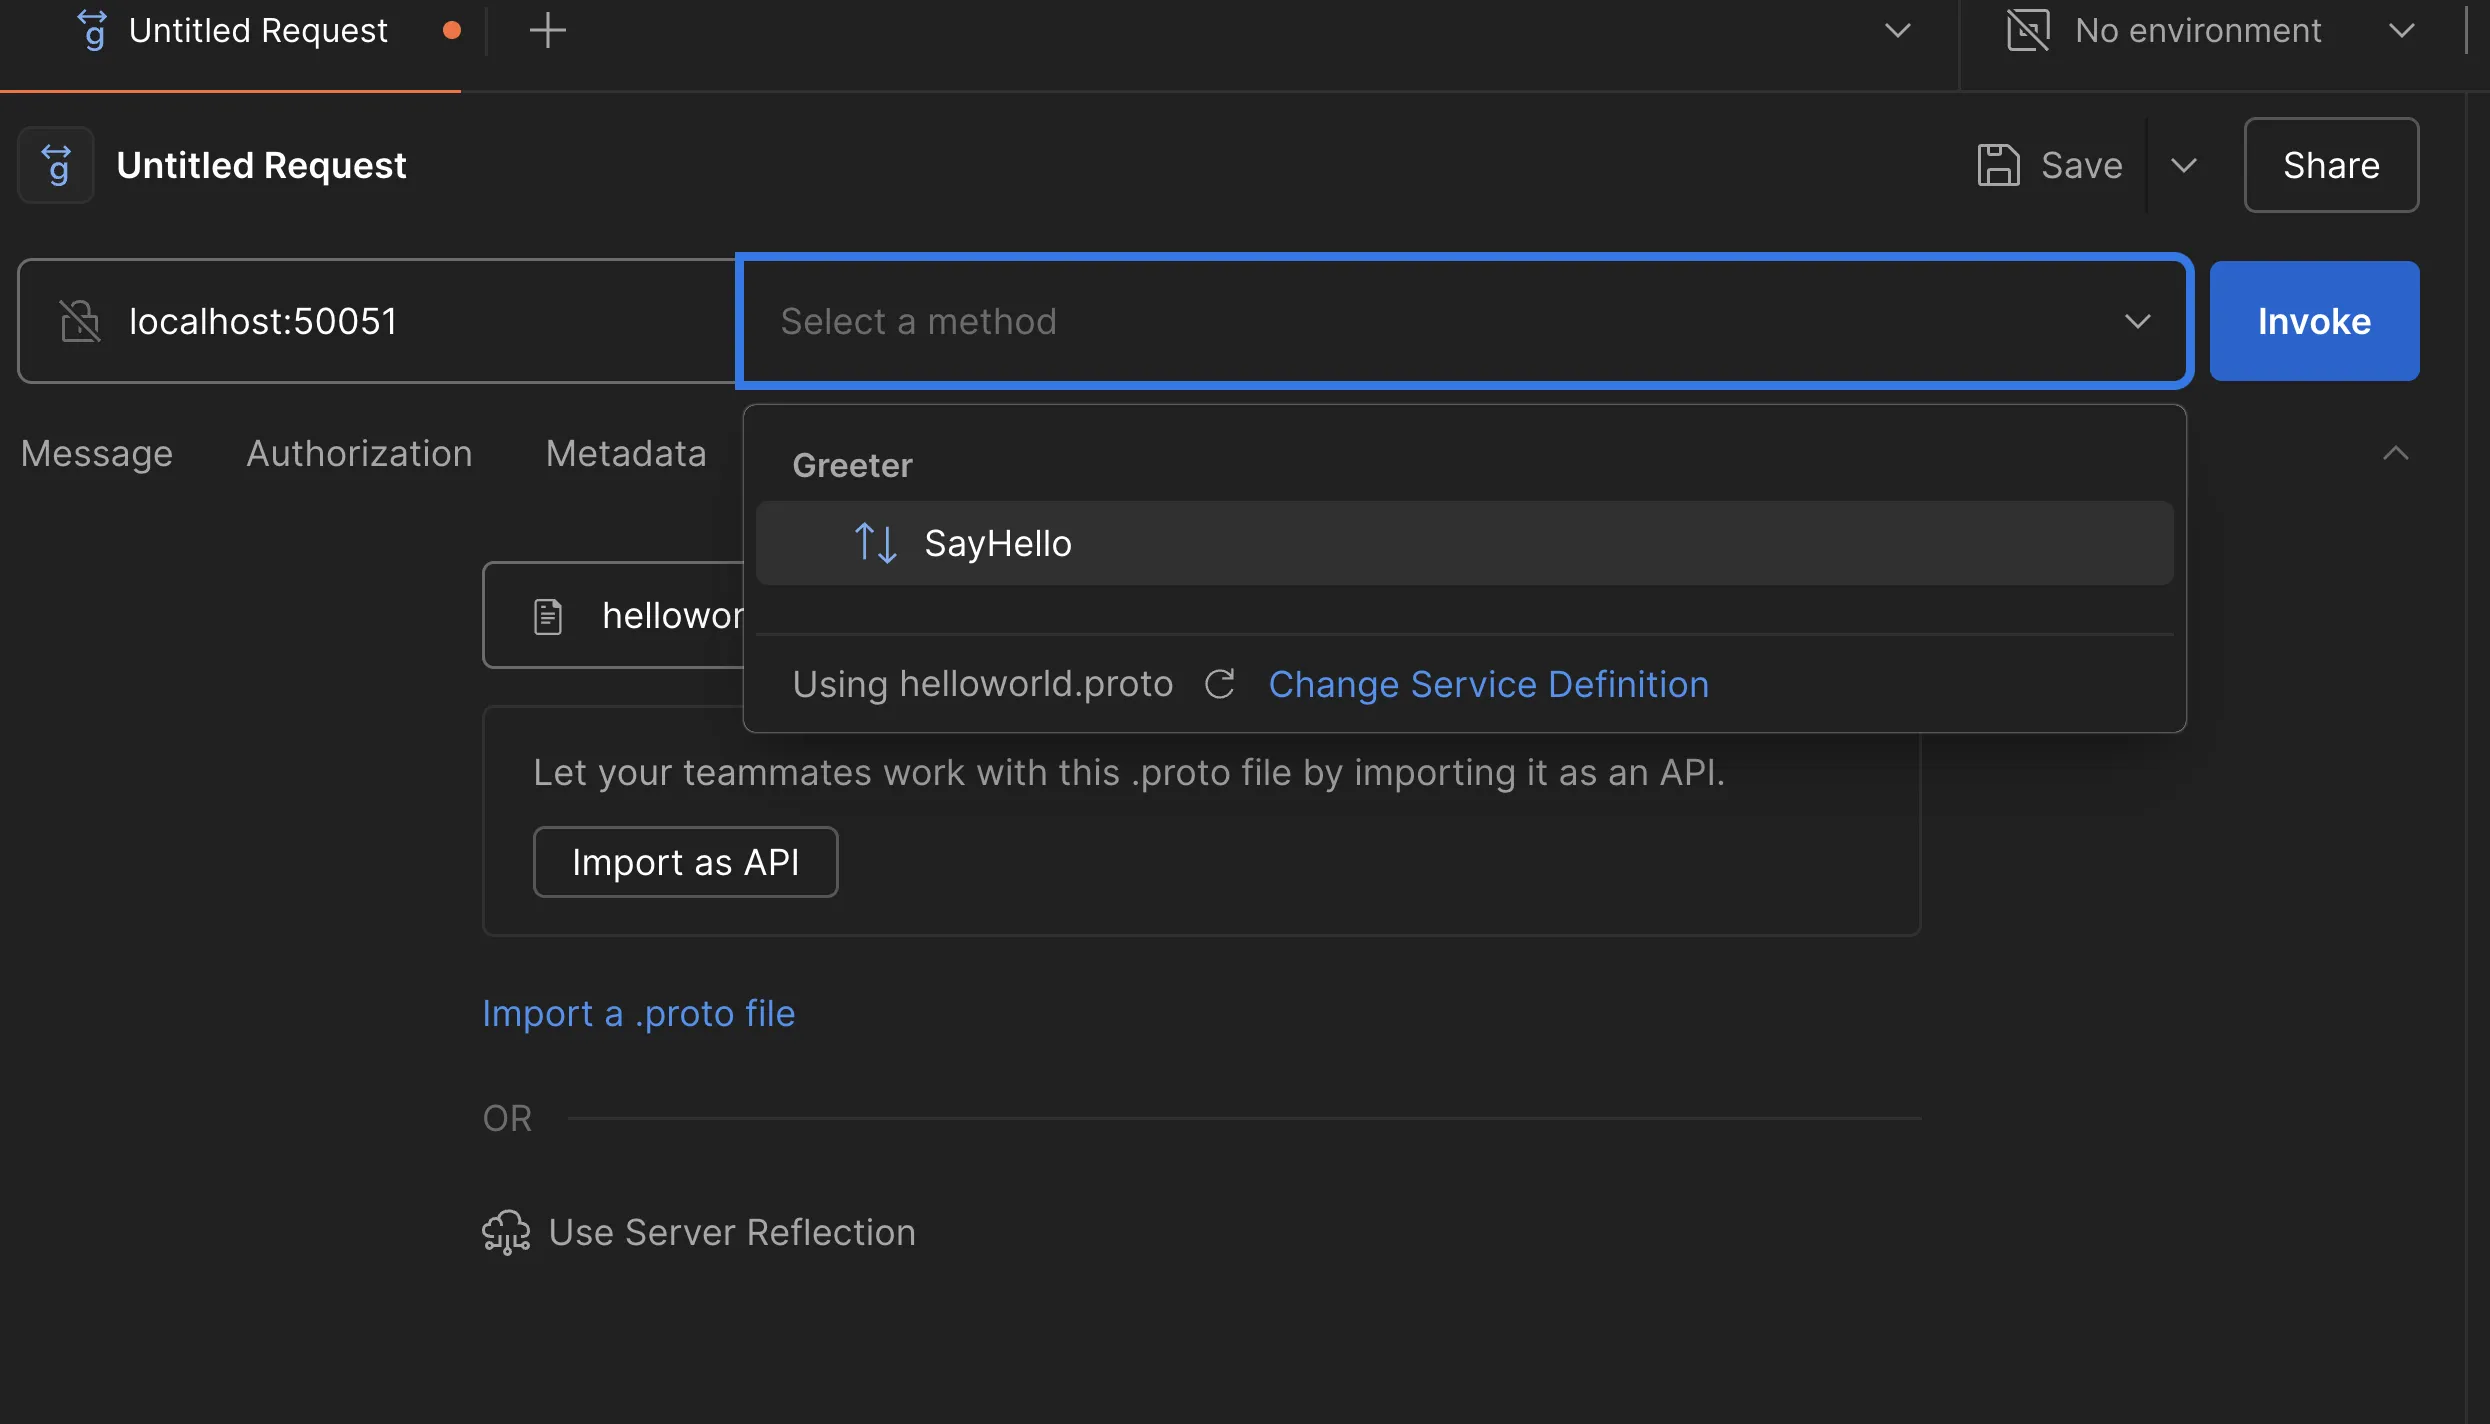Image resolution: width=2490 pixels, height=1424 pixels.
Task: Click the Invoke button to send request
Action: (2314, 320)
